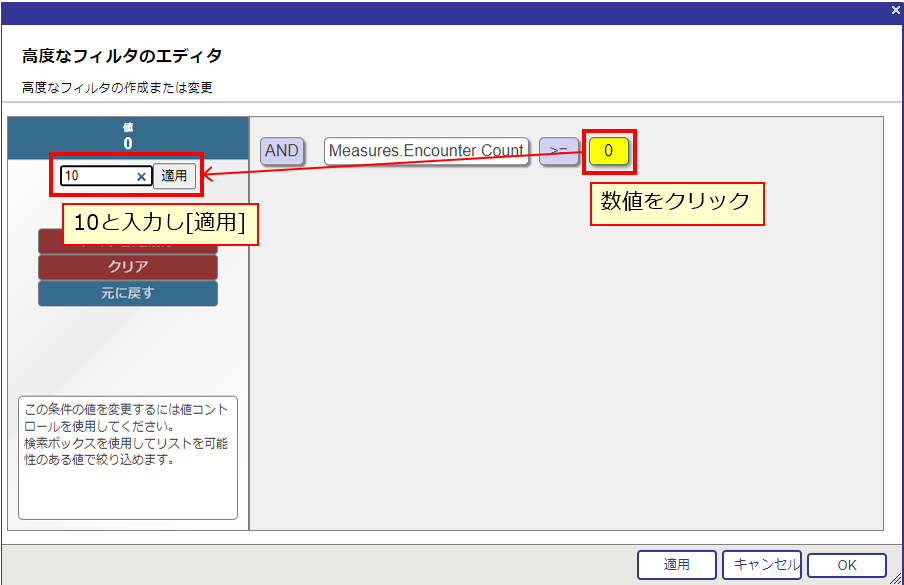Screen dimensions: 904x585
Task: Focus the value text box containing 10
Action: pyautogui.click(x=98, y=177)
